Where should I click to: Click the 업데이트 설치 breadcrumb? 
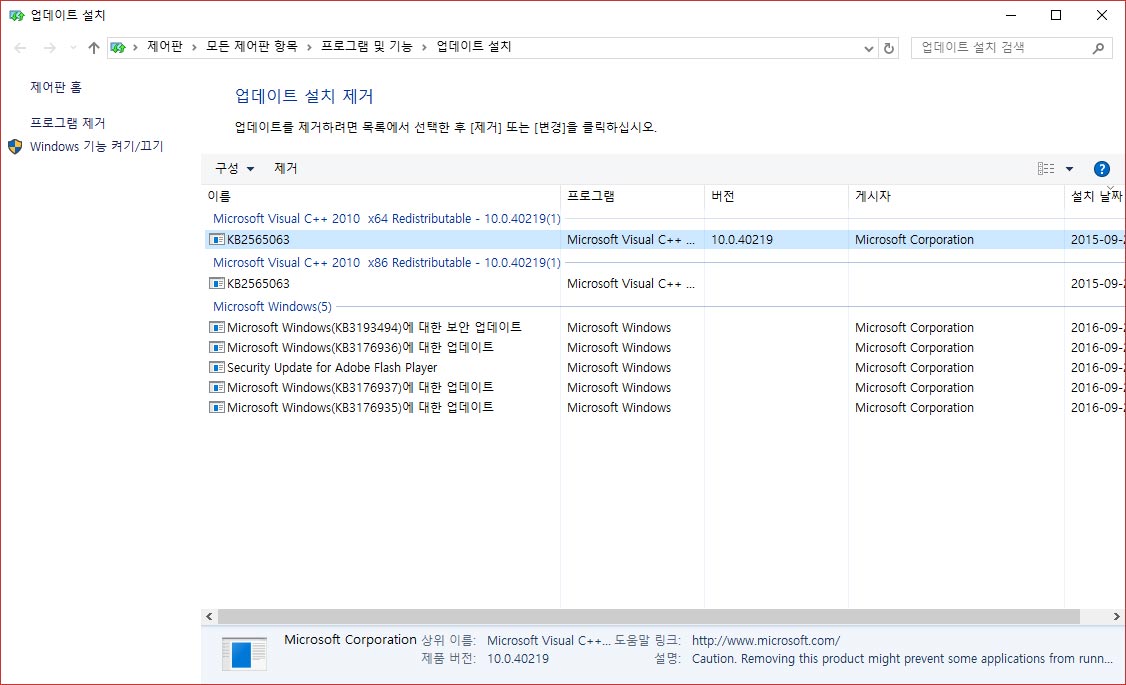pyautogui.click(x=474, y=47)
